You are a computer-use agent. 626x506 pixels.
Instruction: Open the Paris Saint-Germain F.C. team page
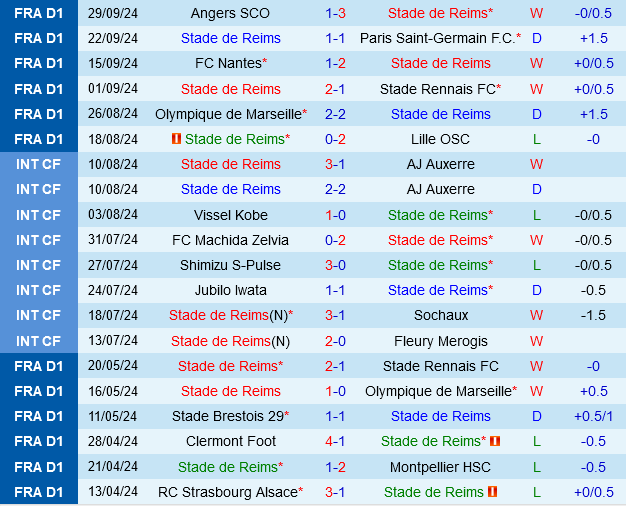coord(436,38)
